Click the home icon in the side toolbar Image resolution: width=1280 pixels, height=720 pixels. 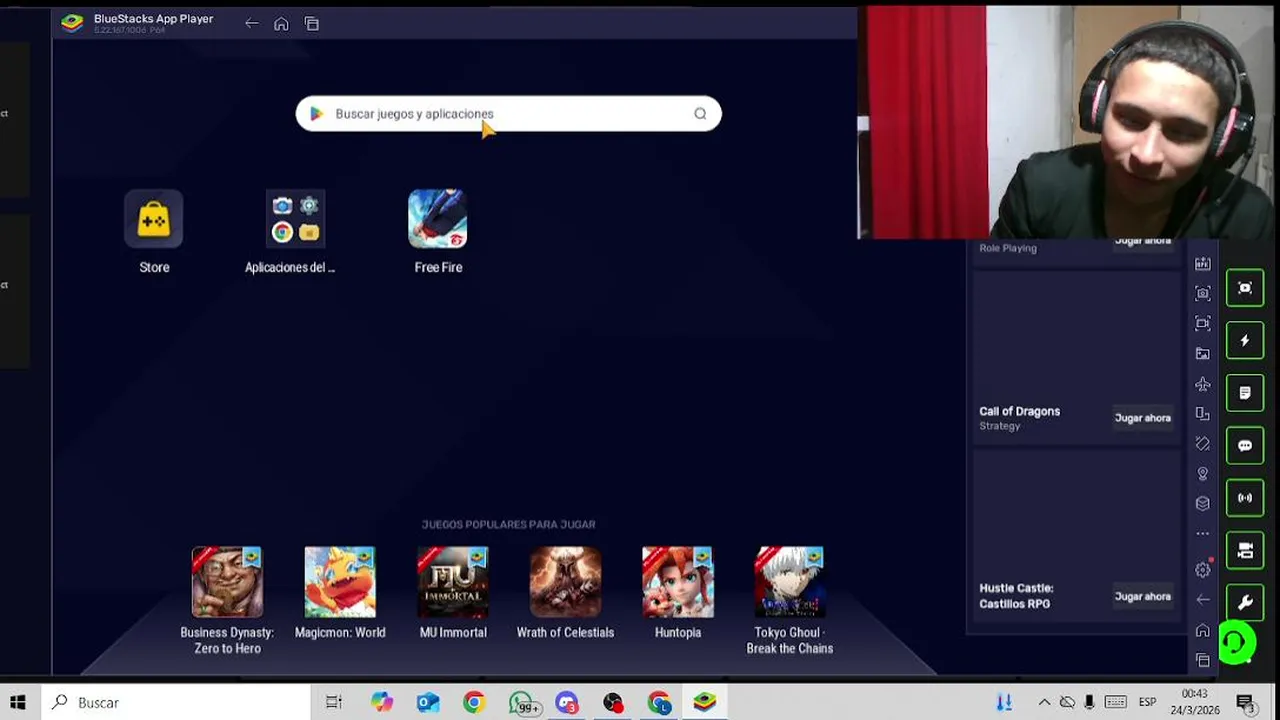coord(1203,630)
